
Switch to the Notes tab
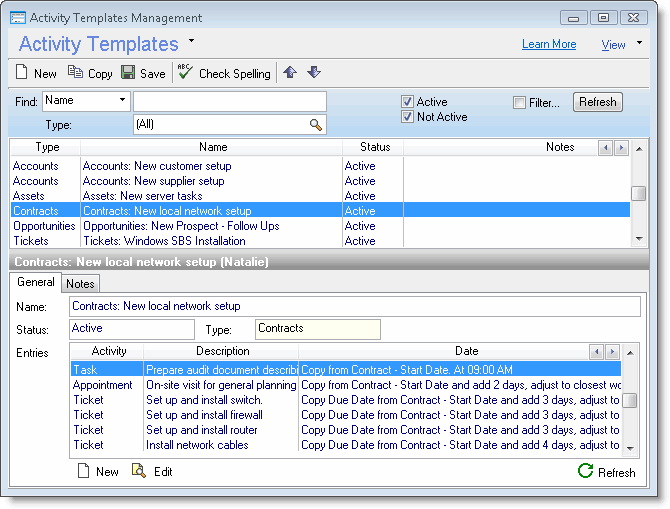[80, 284]
